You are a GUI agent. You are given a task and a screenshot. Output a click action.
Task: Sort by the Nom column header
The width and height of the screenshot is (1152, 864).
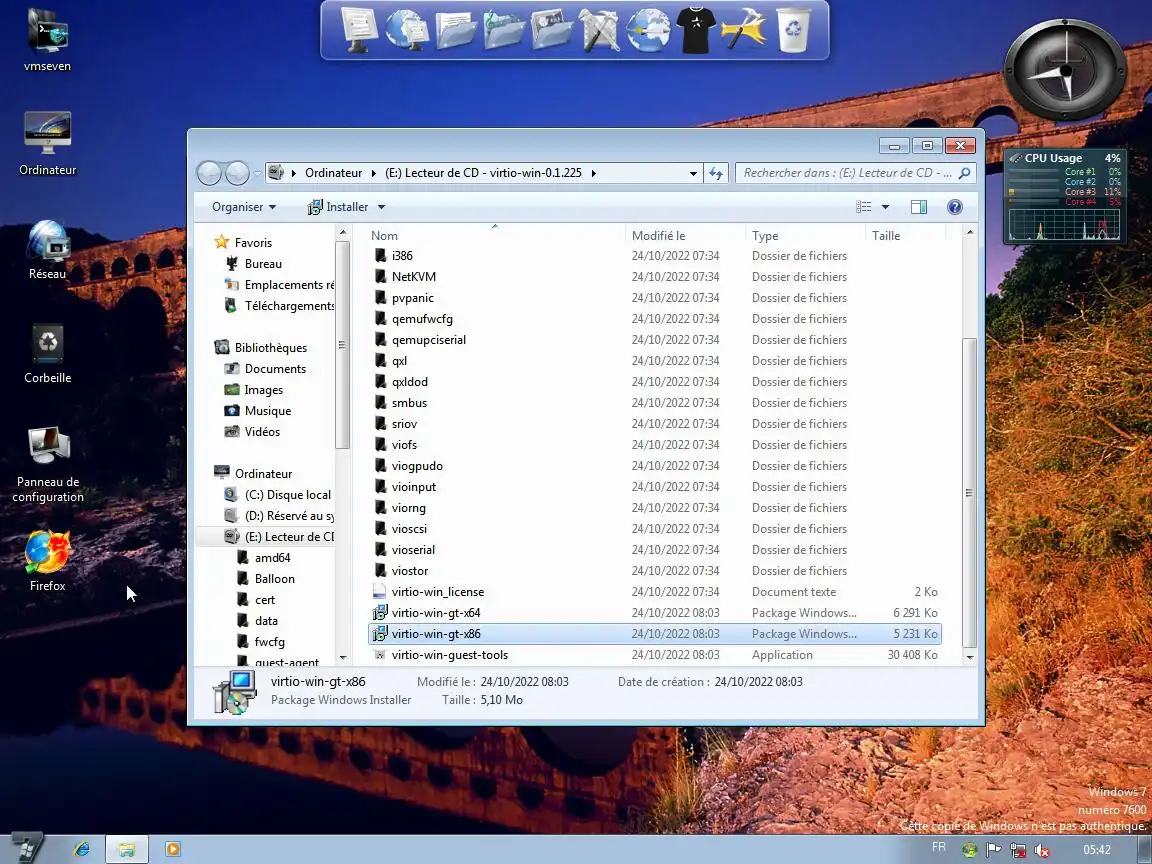(x=495, y=236)
